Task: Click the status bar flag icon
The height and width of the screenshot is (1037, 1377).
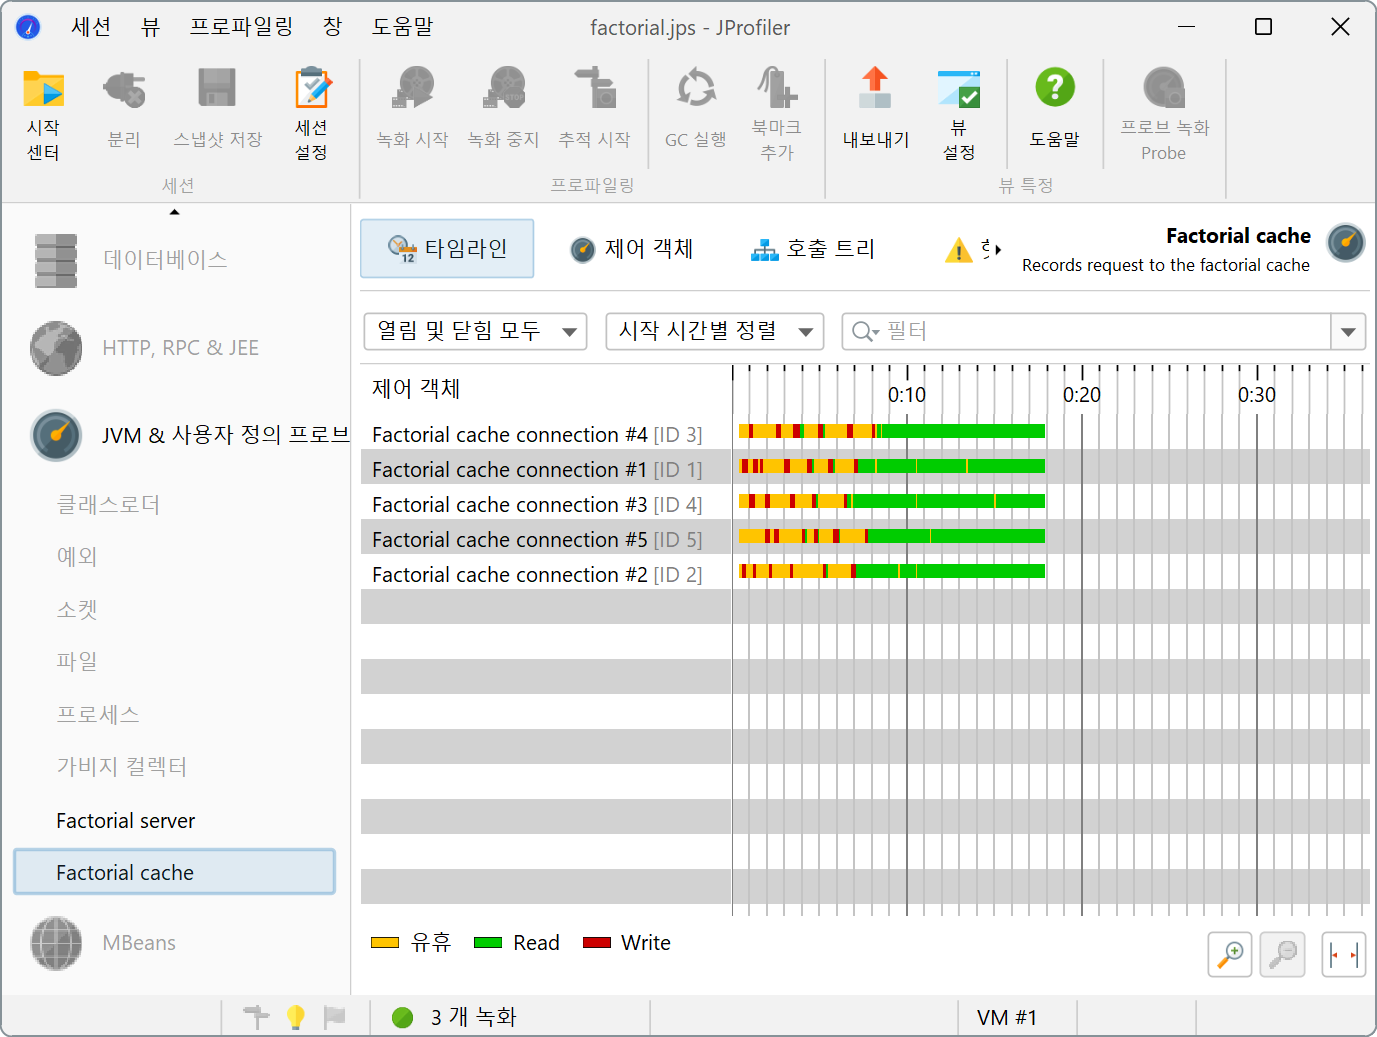Action: click(x=335, y=1017)
